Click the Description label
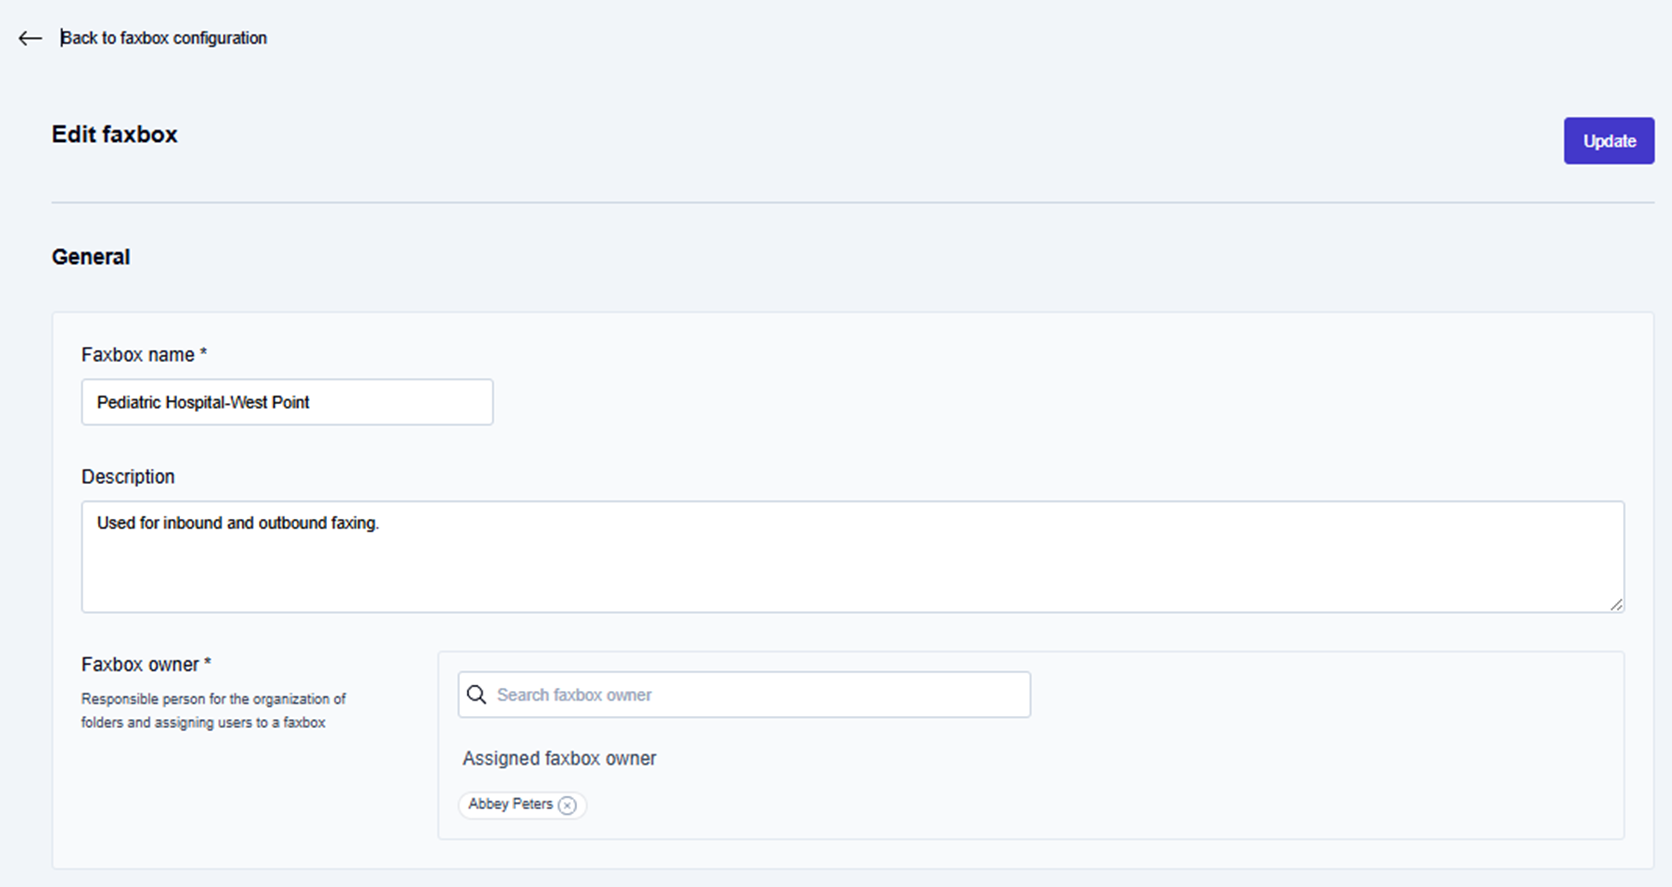1672x887 pixels. point(128,477)
